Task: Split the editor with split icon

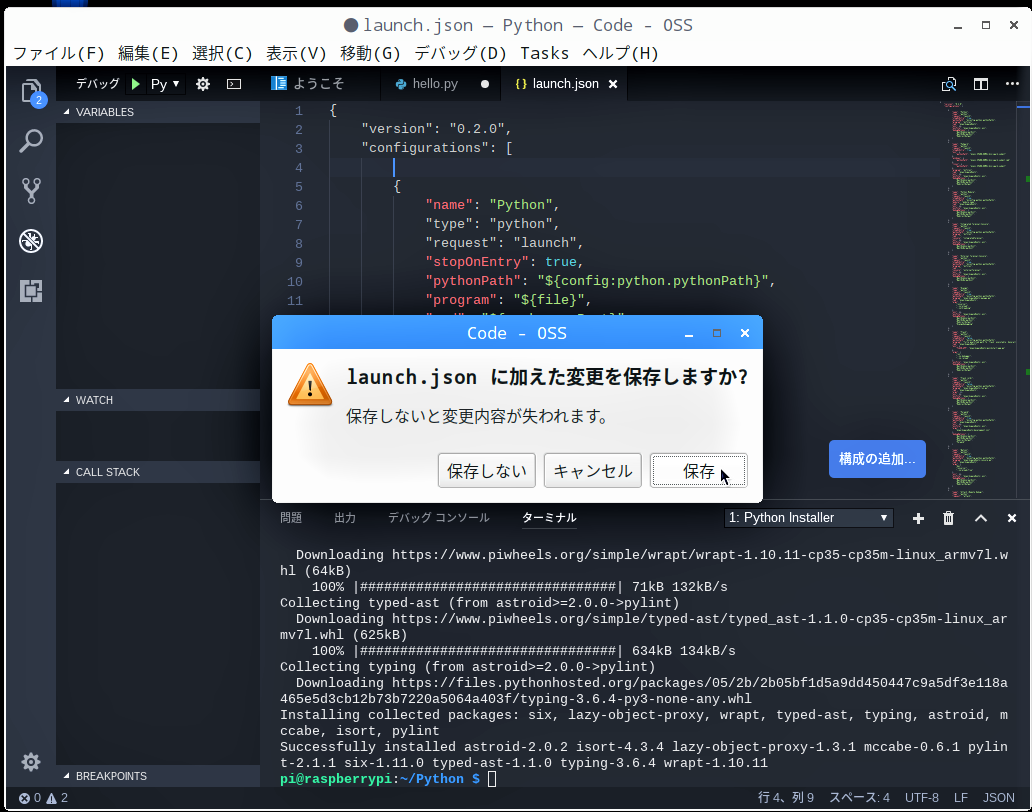Action: click(981, 84)
